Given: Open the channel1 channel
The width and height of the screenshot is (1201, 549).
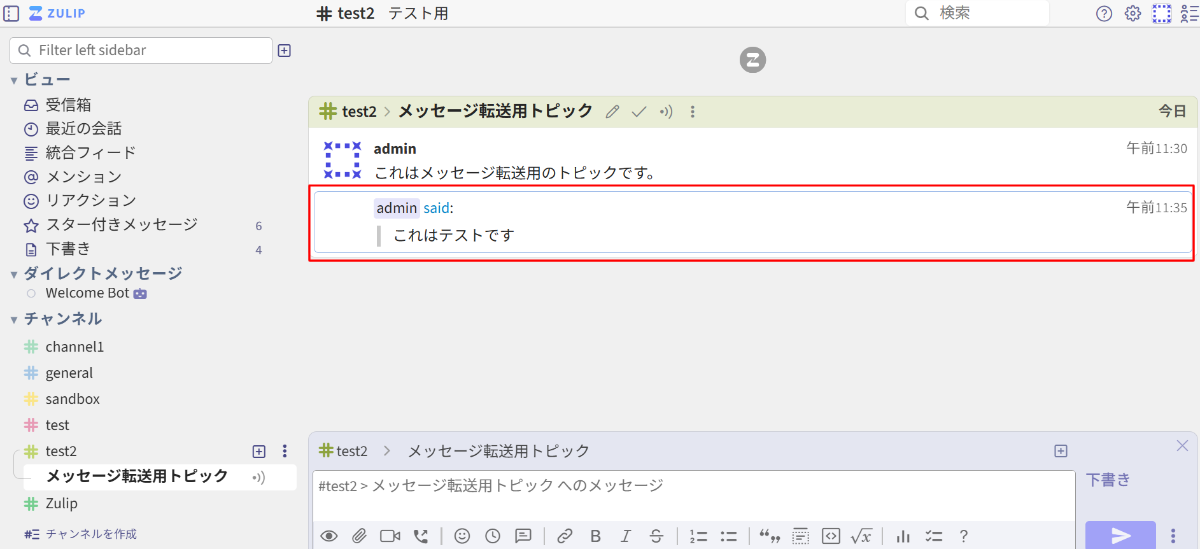Looking at the screenshot, I should point(74,347).
